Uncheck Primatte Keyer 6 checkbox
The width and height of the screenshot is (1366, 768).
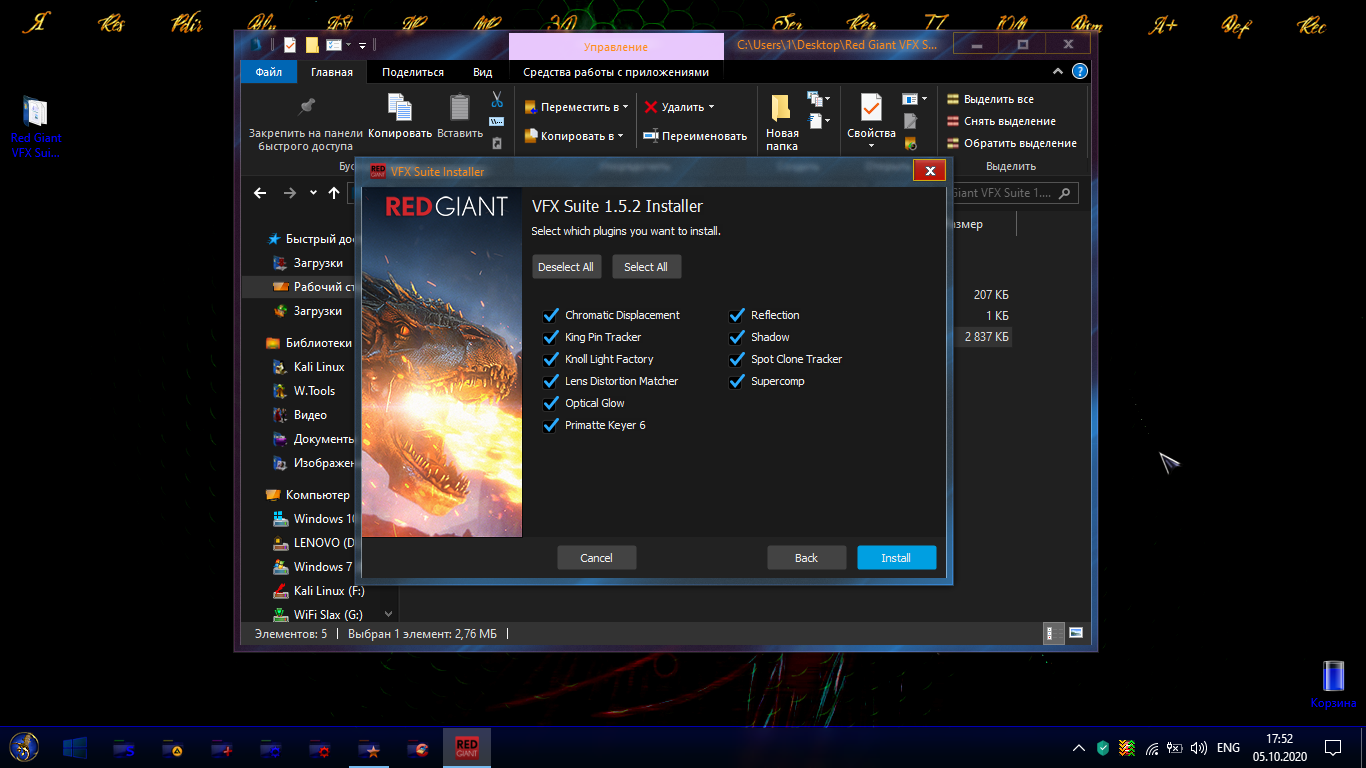click(x=550, y=425)
